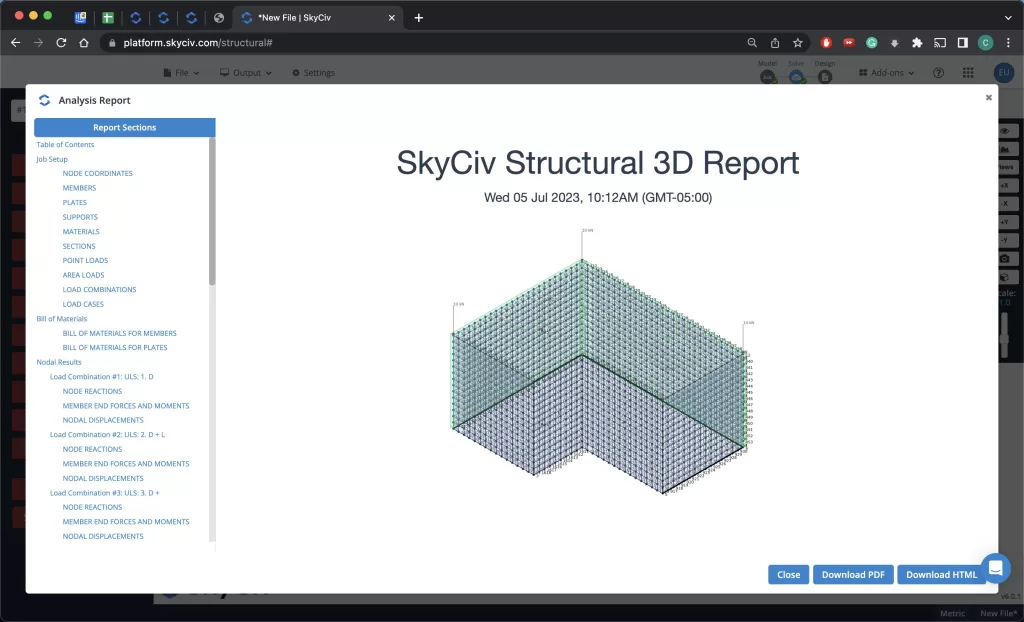Jump to Nodal Results section
Screen dimensions: 1024x622
click(x=59, y=362)
